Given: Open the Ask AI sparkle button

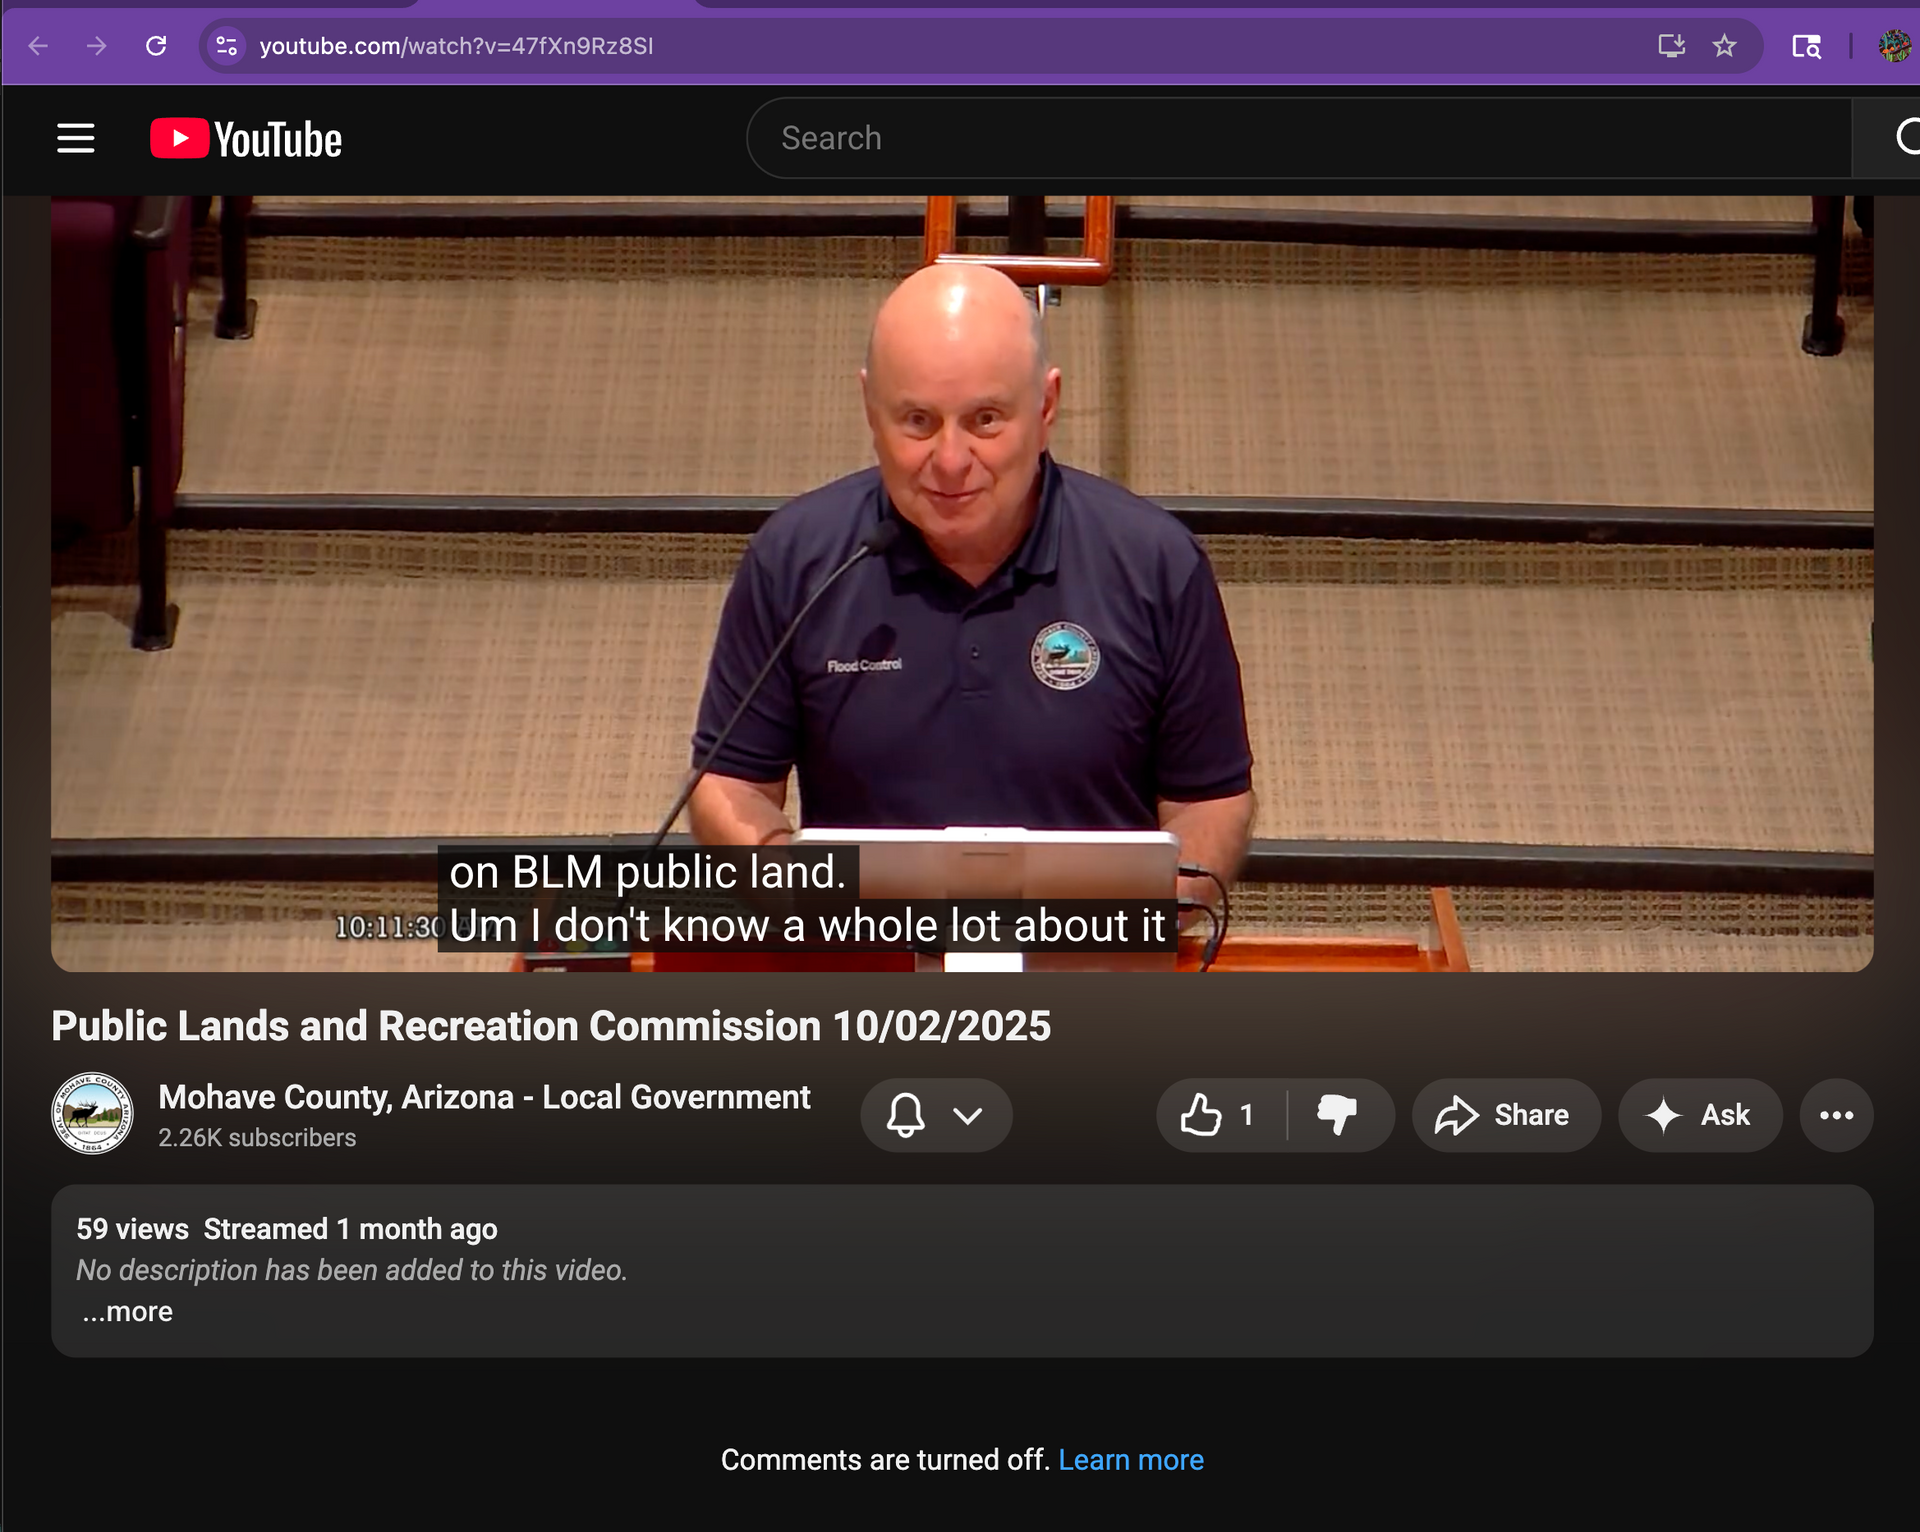Looking at the screenshot, I should (x=1698, y=1115).
